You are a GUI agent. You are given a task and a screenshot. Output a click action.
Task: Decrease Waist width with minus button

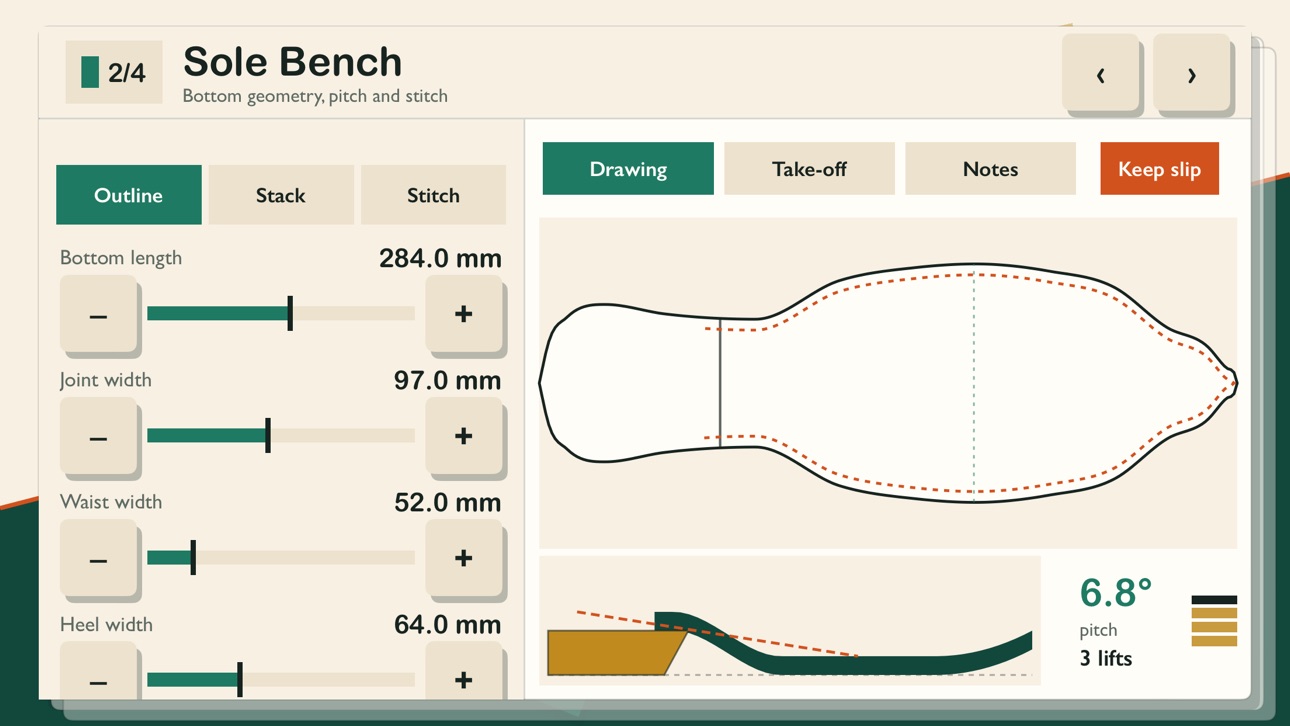tap(98, 558)
